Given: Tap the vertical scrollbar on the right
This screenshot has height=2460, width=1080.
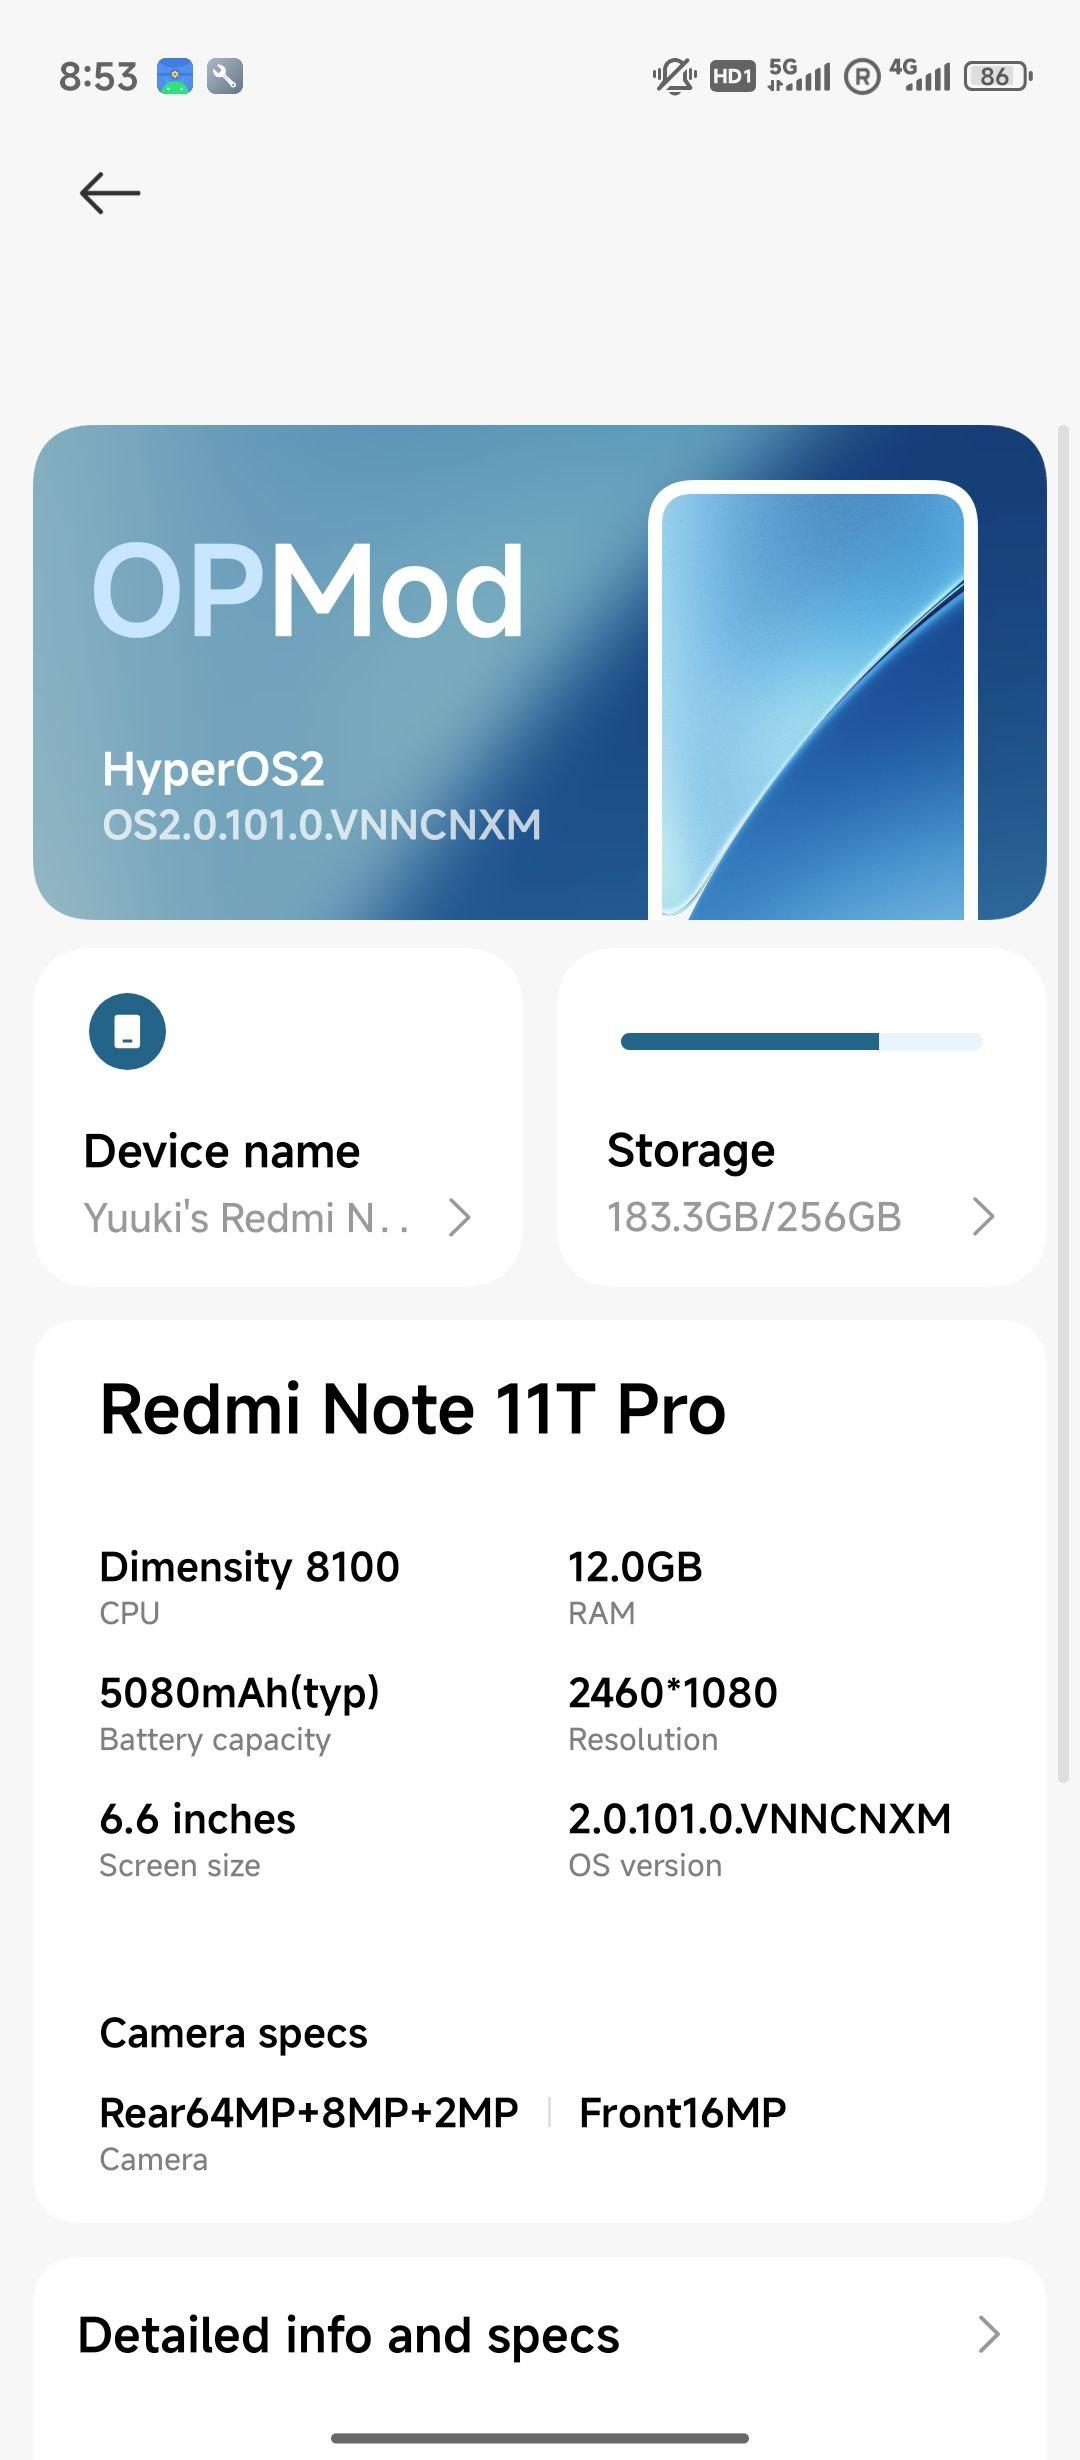Looking at the screenshot, I should [x=1064, y=1105].
